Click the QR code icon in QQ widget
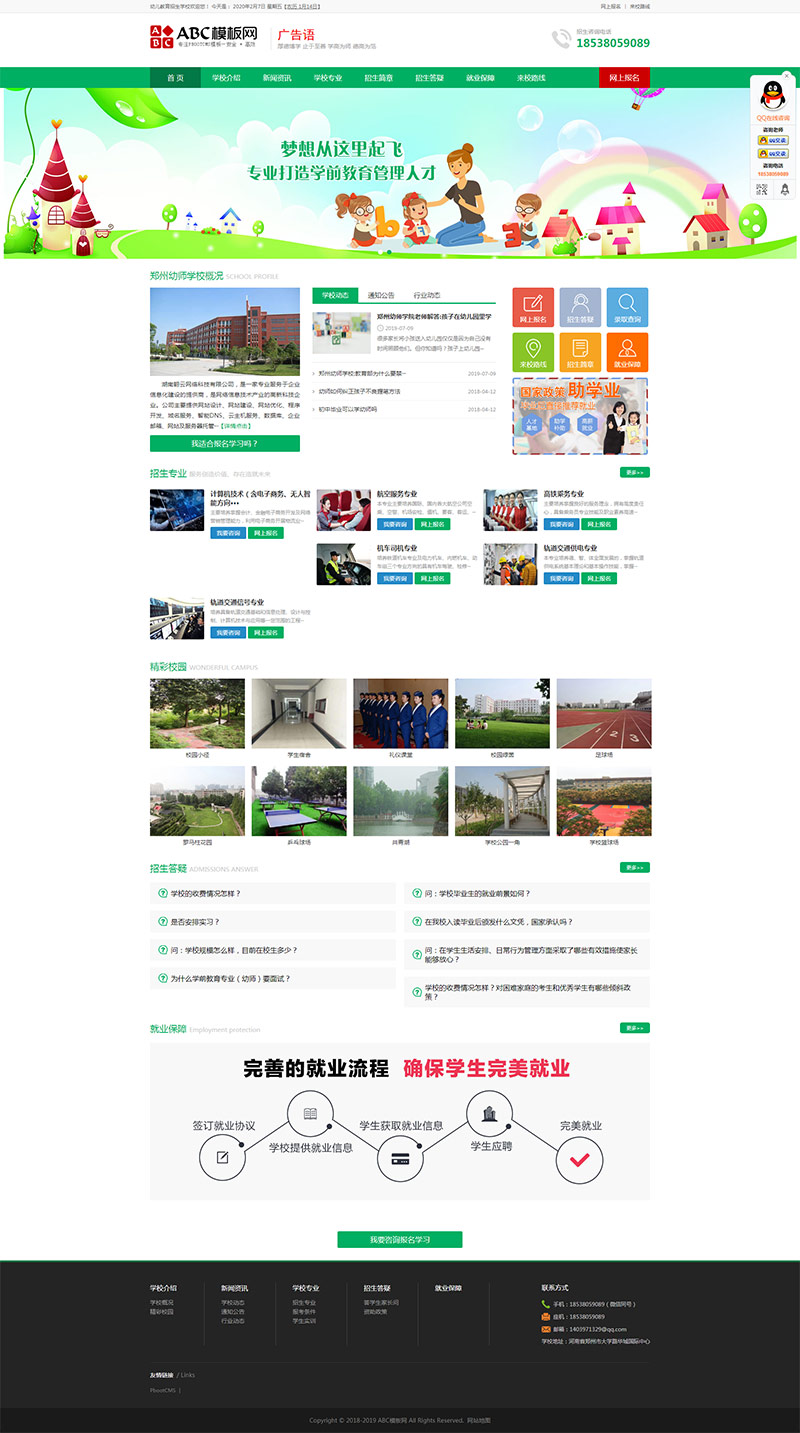The image size is (800, 1433). (x=762, y=189)
